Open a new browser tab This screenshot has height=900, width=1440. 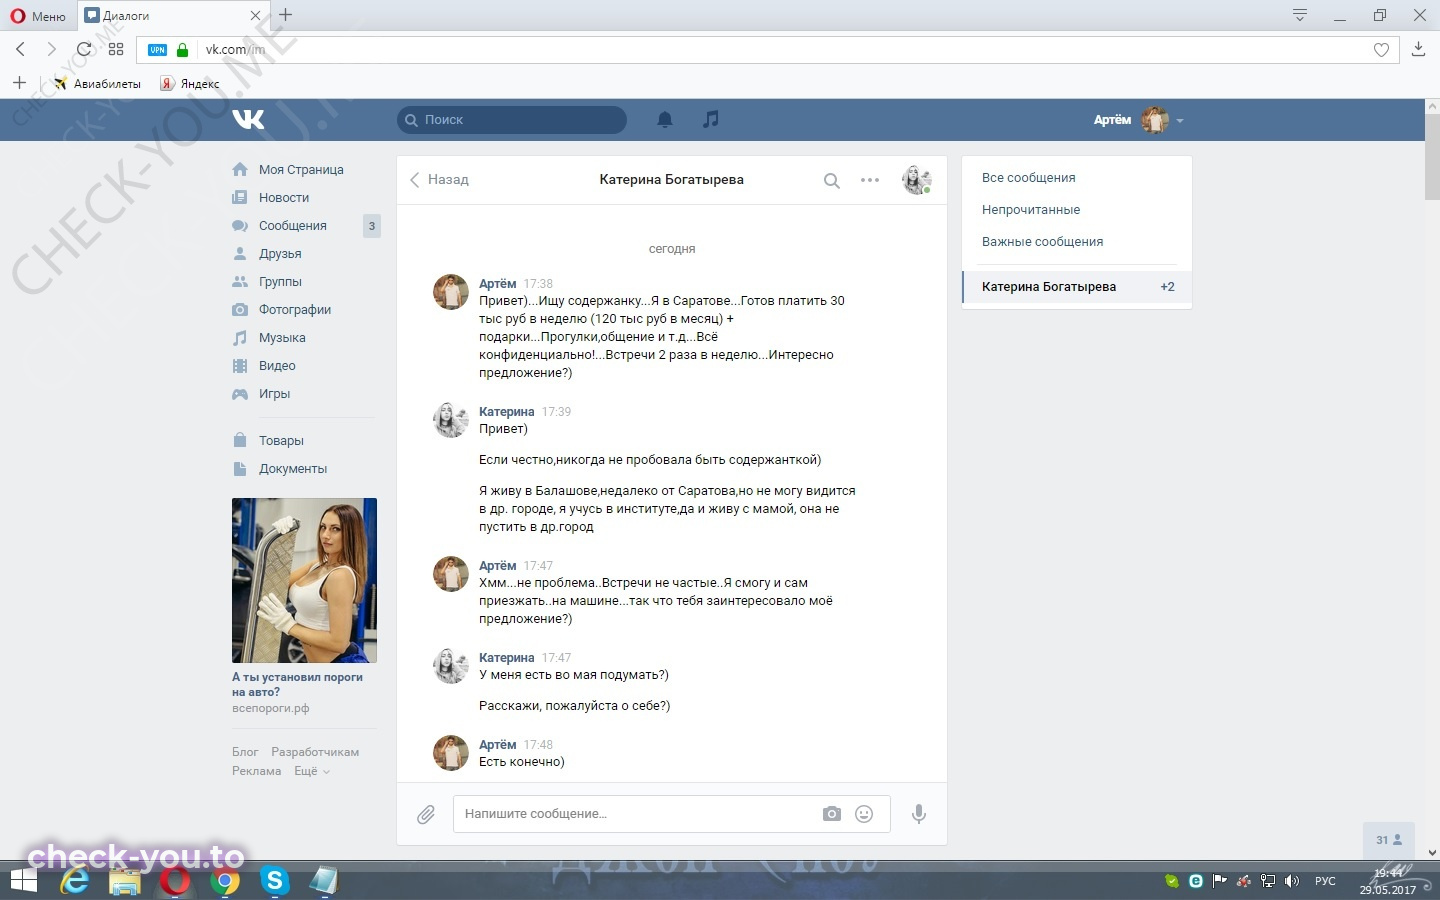(x=286, y=15)
